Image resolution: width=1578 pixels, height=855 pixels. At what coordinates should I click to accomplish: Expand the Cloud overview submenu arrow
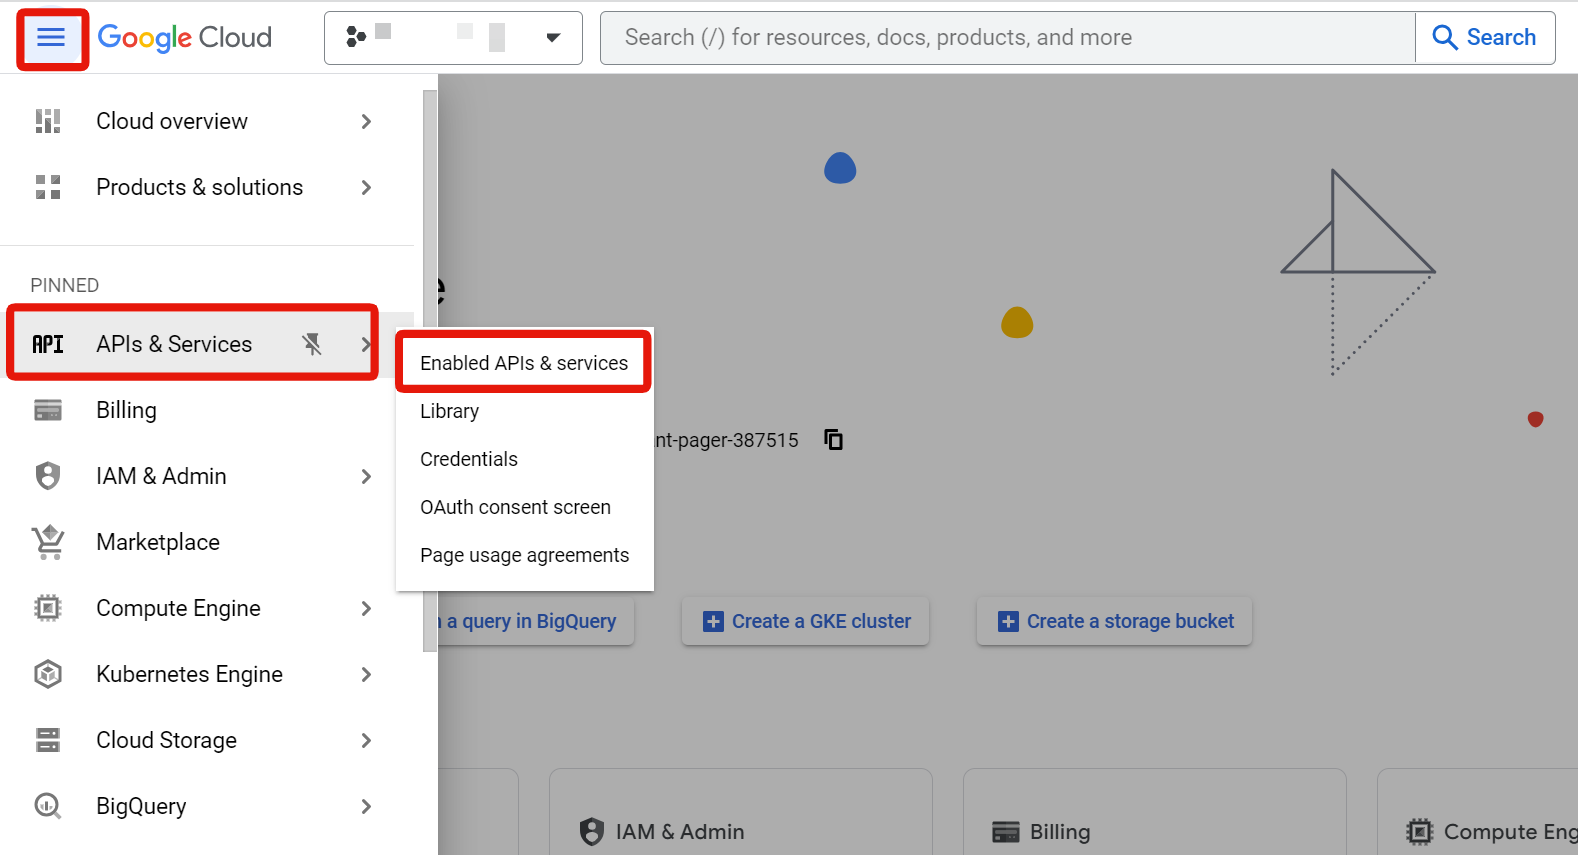coord(366,121)
